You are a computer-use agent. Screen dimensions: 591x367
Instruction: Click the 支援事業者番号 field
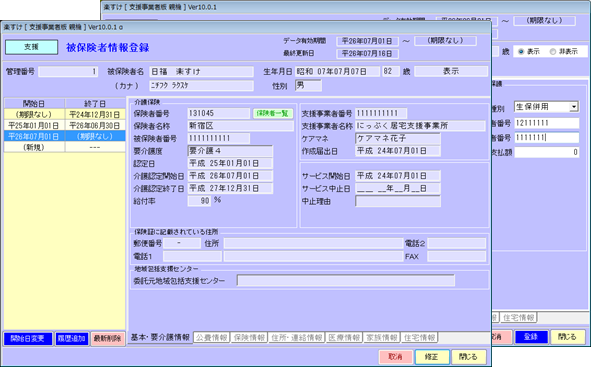click(381, 113)
